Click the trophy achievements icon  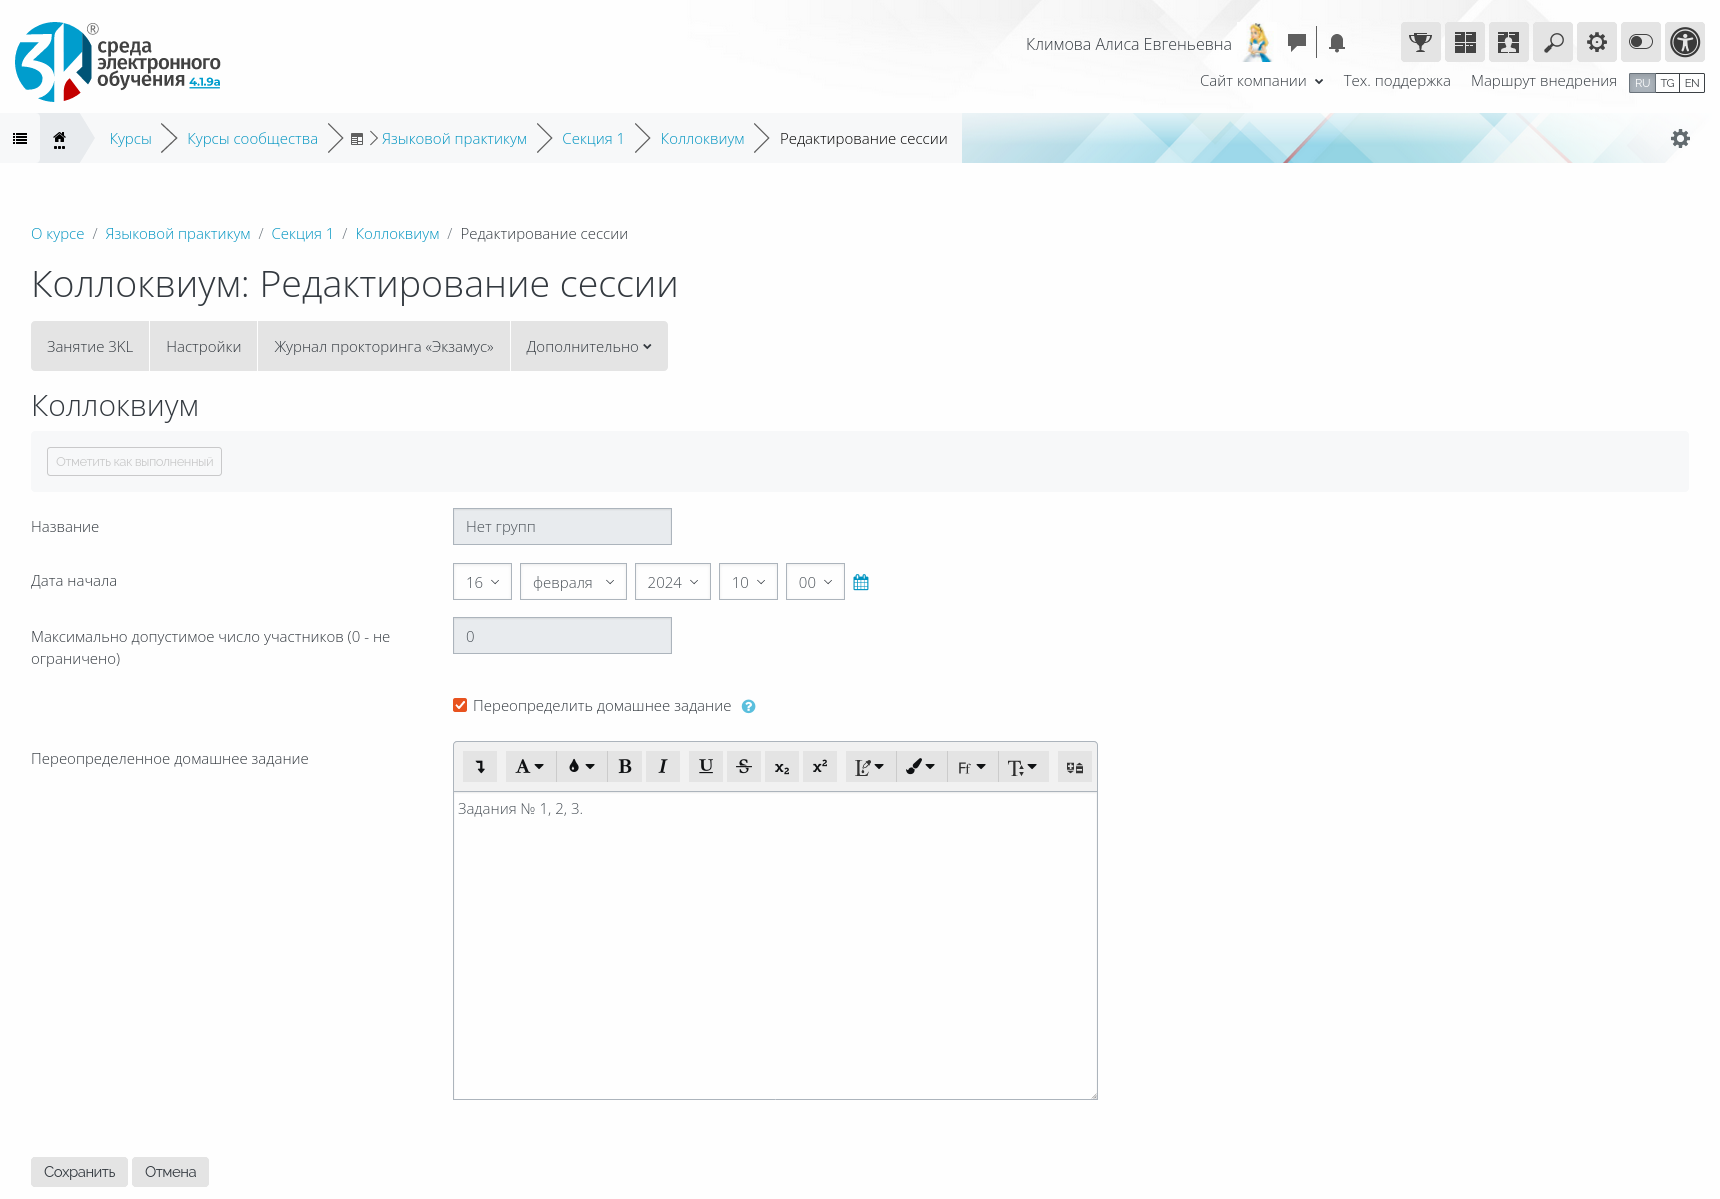tap(1420, 43)
